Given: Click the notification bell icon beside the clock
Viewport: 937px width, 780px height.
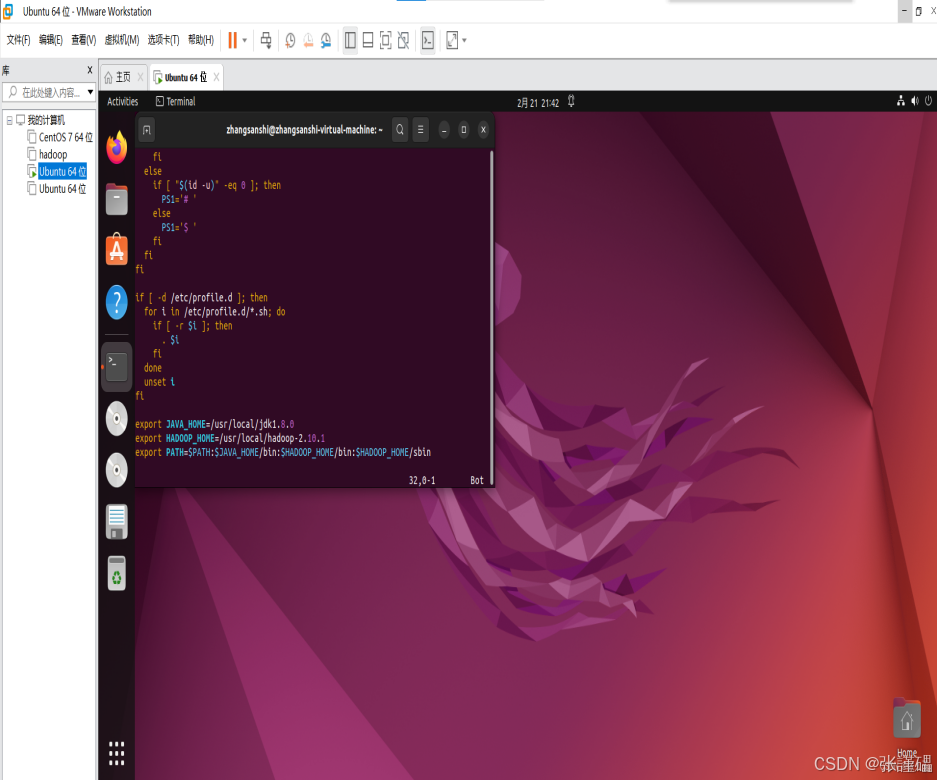Looking at the screenshot, I should (571, 101).
